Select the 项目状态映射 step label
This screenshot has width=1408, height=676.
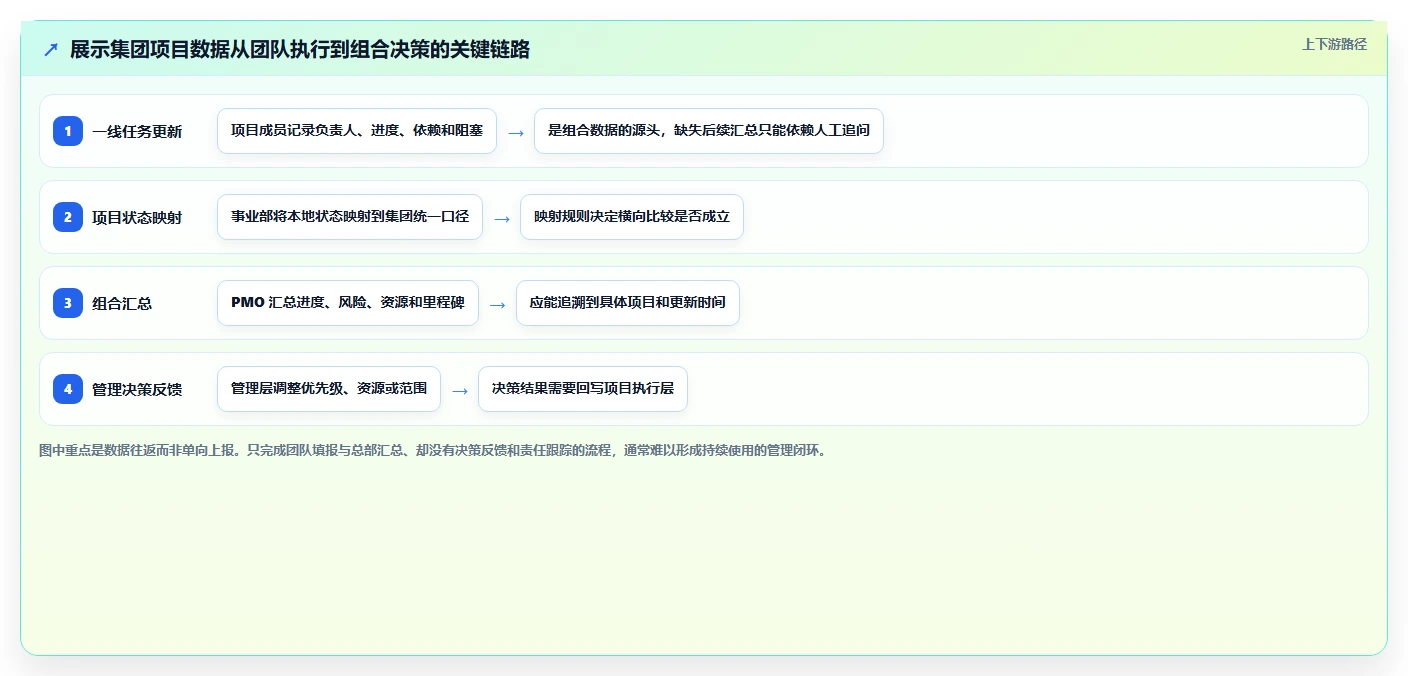coord(137,217)
